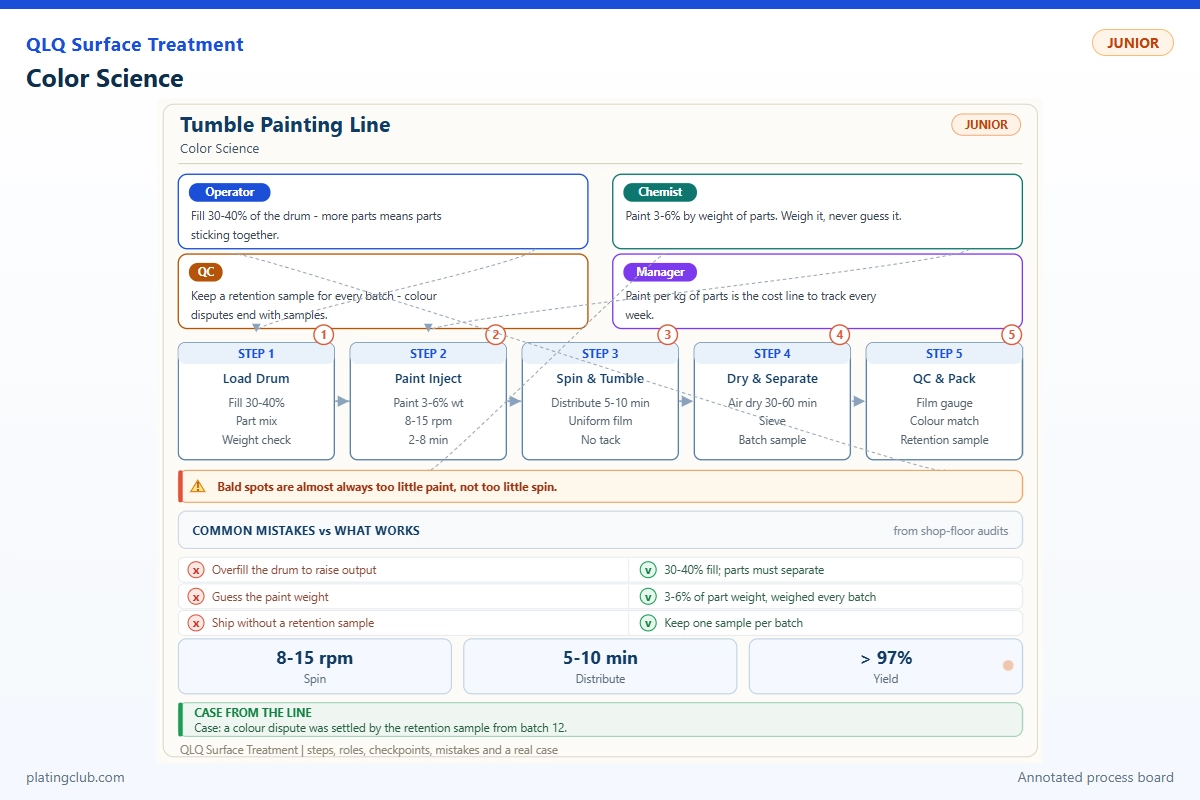Select the Chemist role badge
Viewport: 1200px width, 800px height.
[x=660, y=192]
